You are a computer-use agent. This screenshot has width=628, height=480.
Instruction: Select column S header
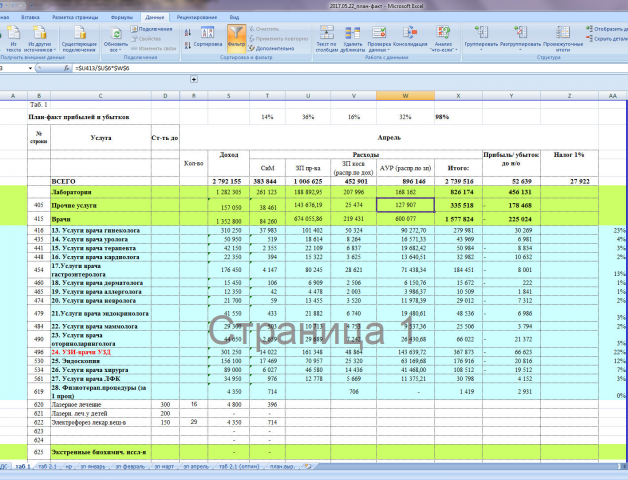[x=228, y=96]
